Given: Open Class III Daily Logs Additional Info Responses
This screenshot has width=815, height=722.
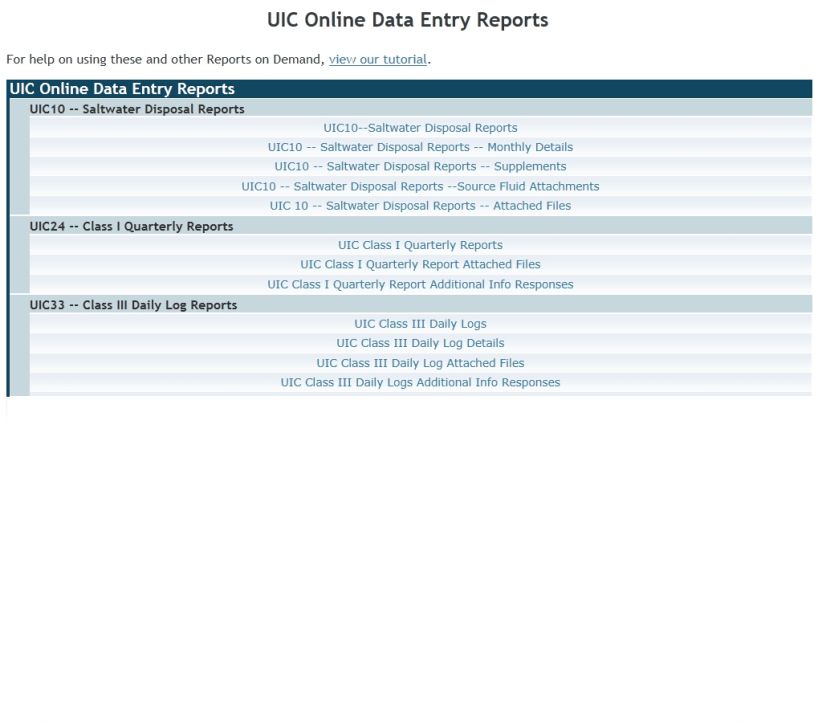Looking at the screenshot, I should (x=420, y=382).
